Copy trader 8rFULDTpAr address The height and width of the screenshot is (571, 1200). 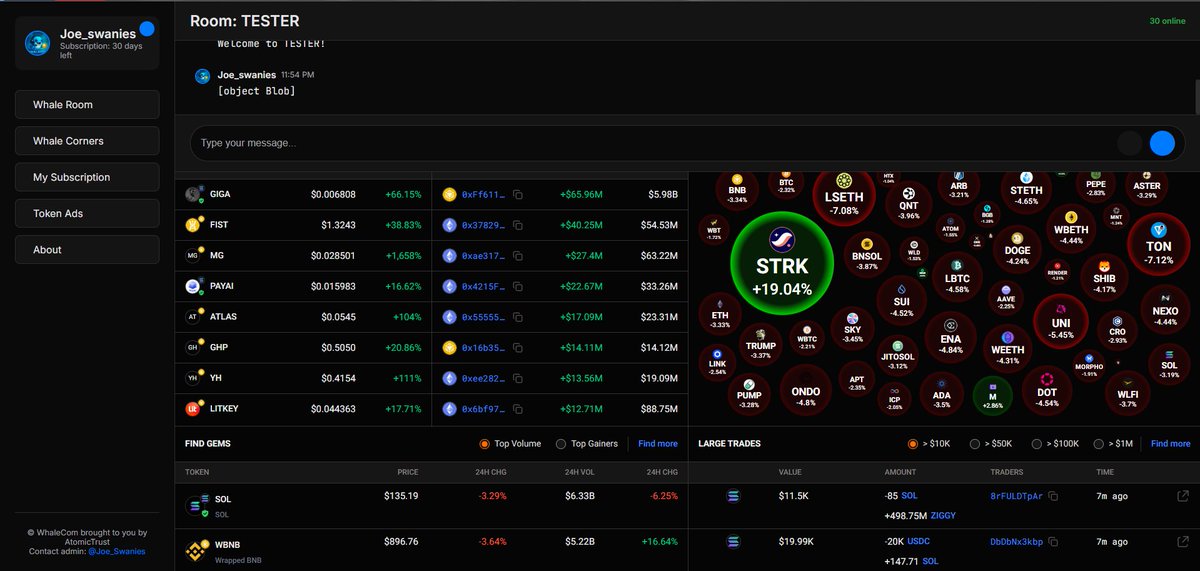[x=1054, y=496]
